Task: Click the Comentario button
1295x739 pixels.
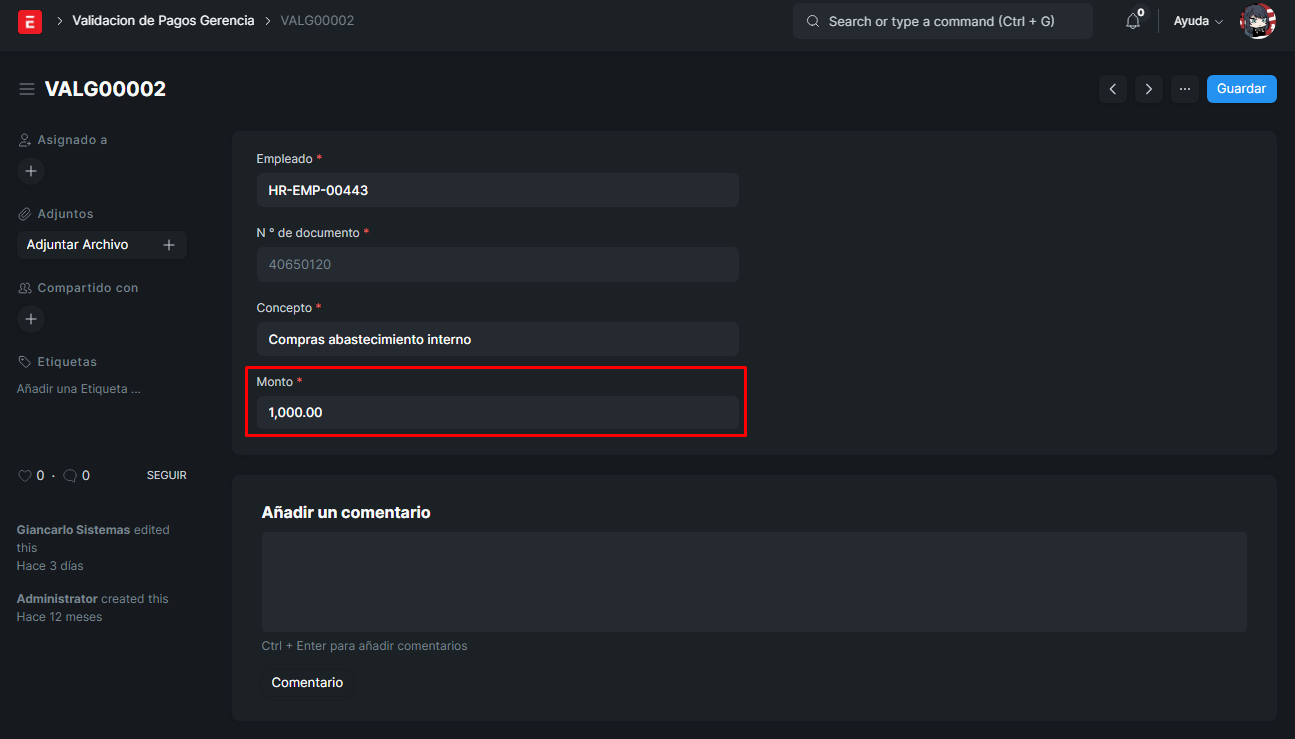Action: tap(307, 683)
